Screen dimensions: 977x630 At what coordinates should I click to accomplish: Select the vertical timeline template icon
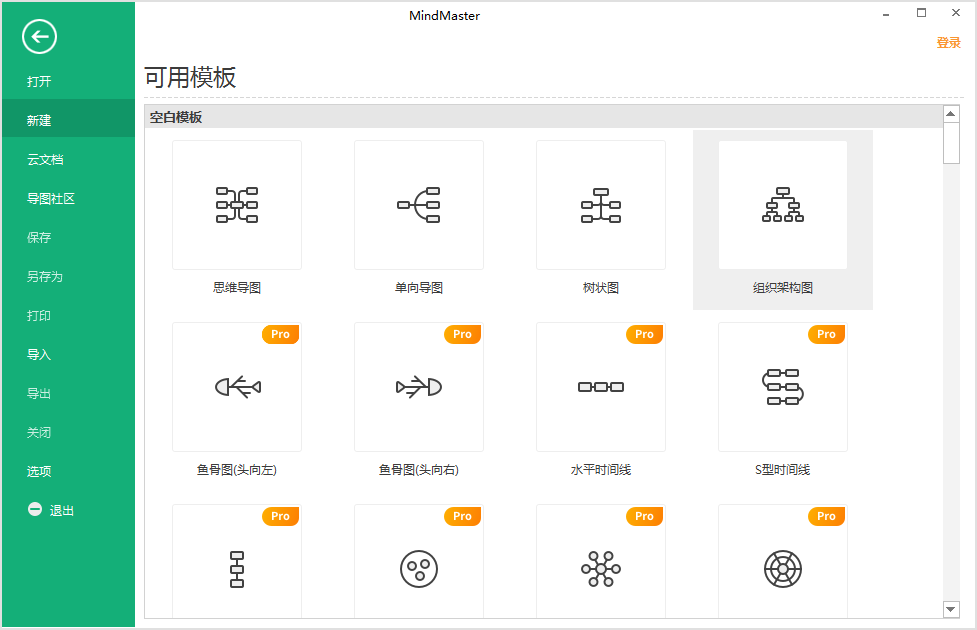(237, 569)
